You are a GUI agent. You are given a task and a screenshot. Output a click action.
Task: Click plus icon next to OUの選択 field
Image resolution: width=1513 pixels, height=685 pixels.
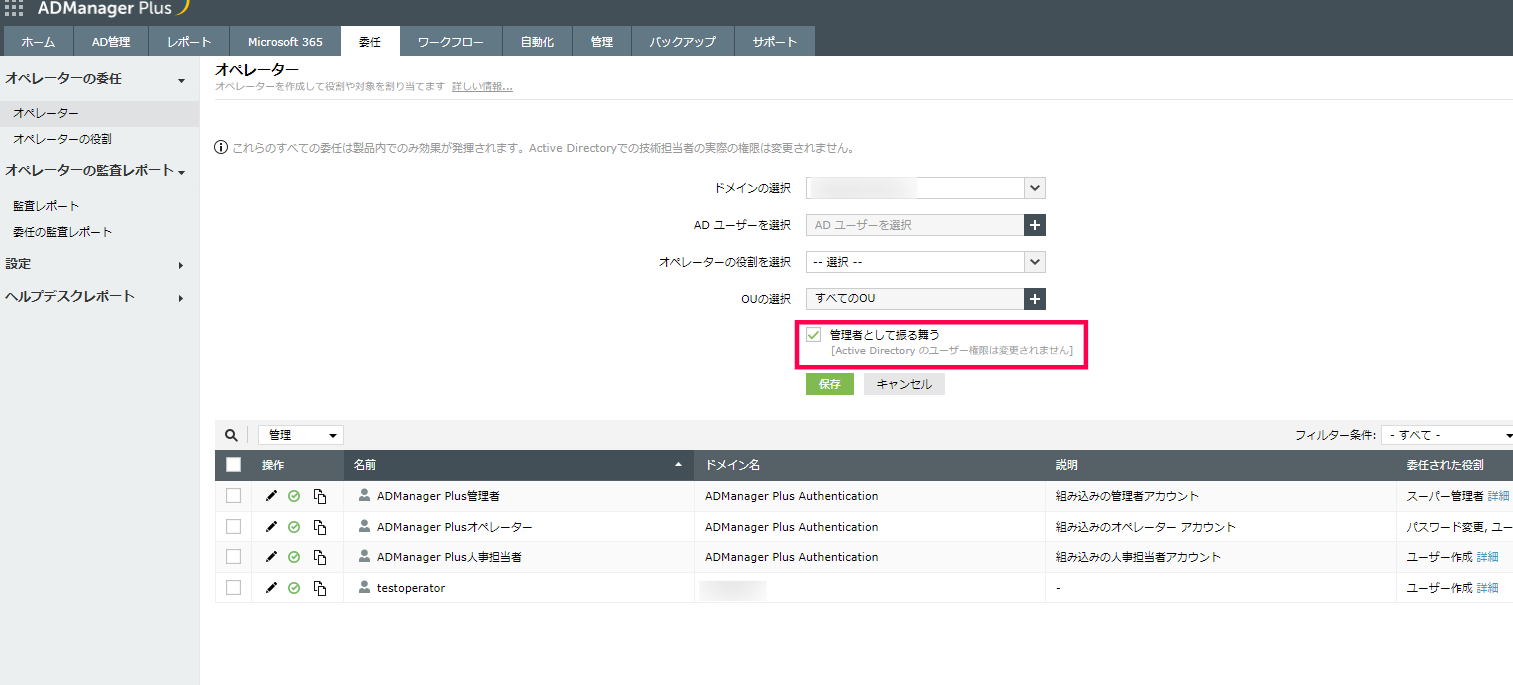[1035, 299]
